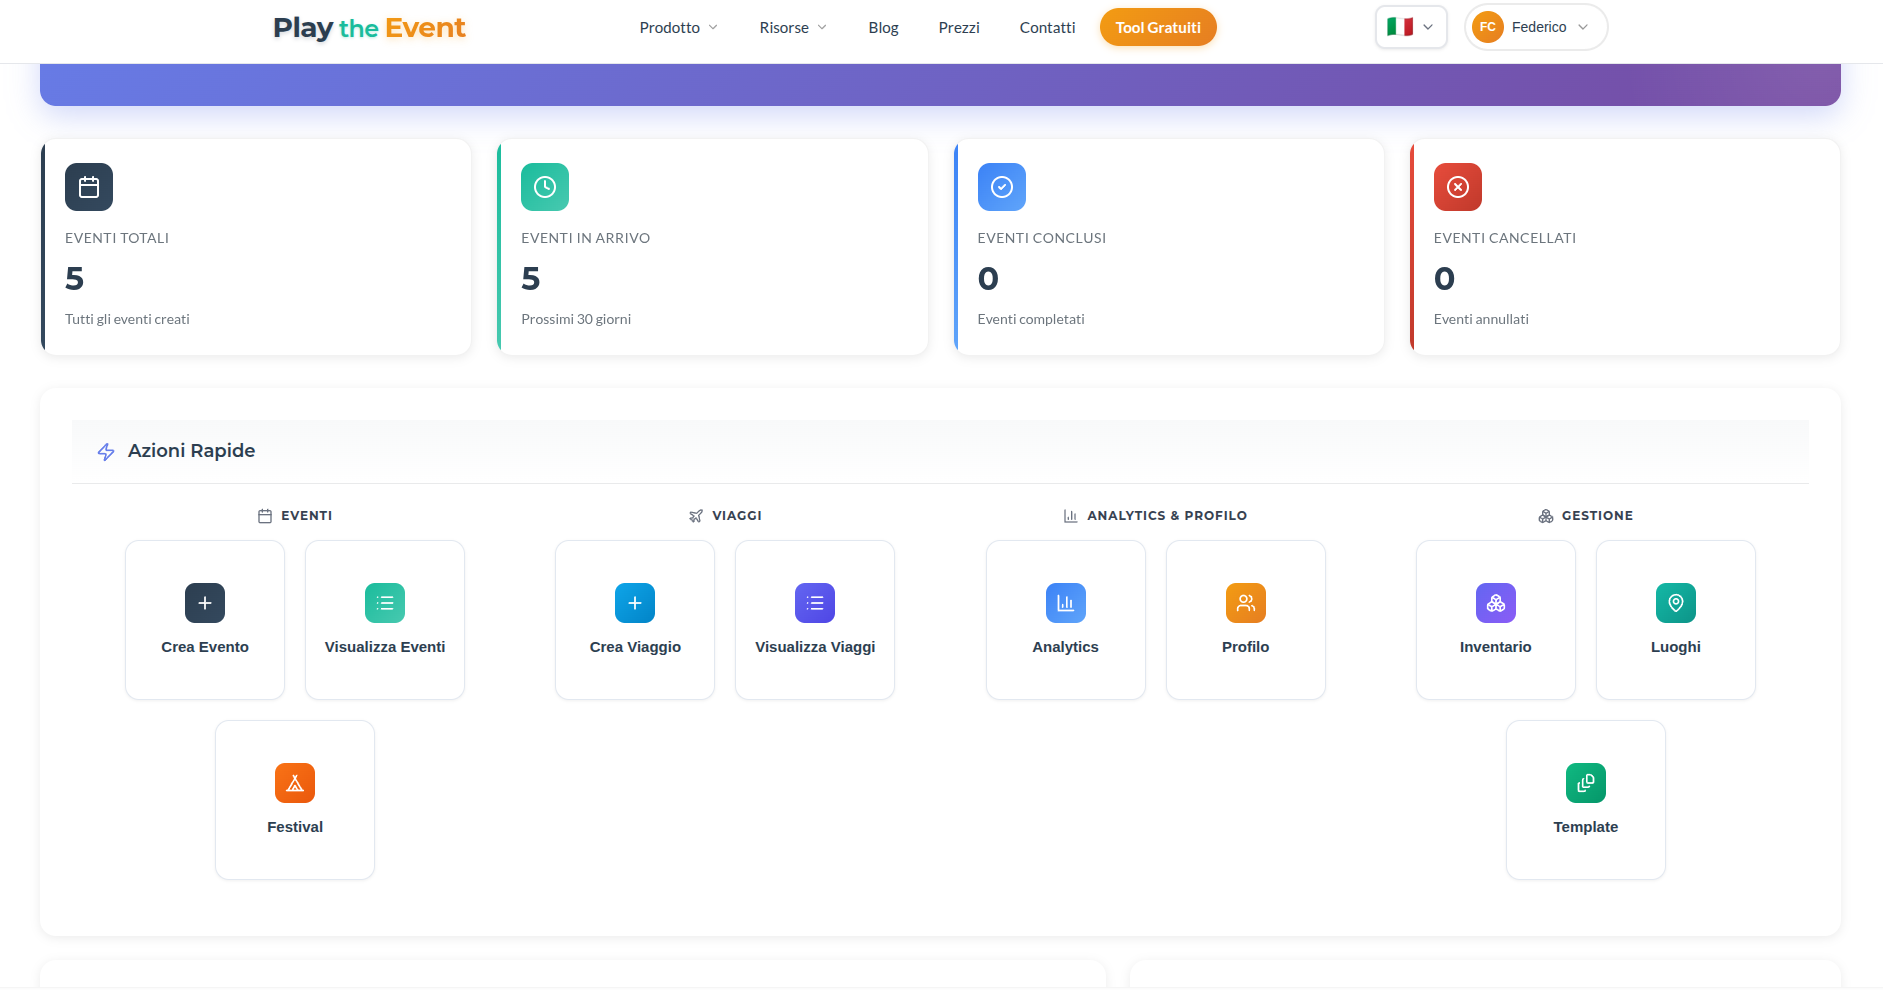Click the Eventi in Arrivo value 5
The height and width of the screenshot is (991, 1883).
click(x=531, y=278)
